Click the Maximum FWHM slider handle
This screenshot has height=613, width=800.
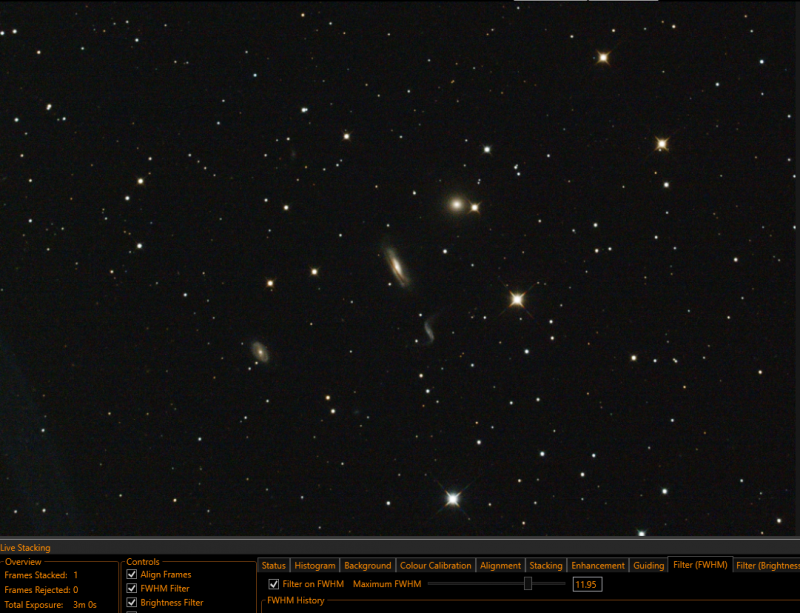[528, 584]
